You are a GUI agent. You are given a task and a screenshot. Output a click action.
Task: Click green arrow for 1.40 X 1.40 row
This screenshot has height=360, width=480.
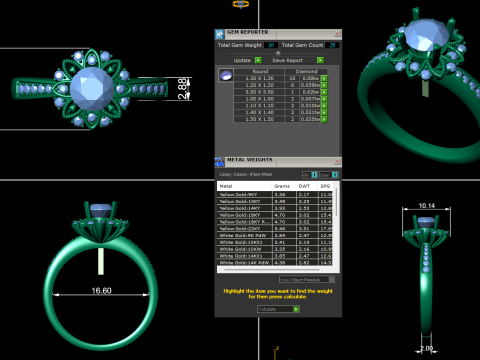[x=324, y=112]
